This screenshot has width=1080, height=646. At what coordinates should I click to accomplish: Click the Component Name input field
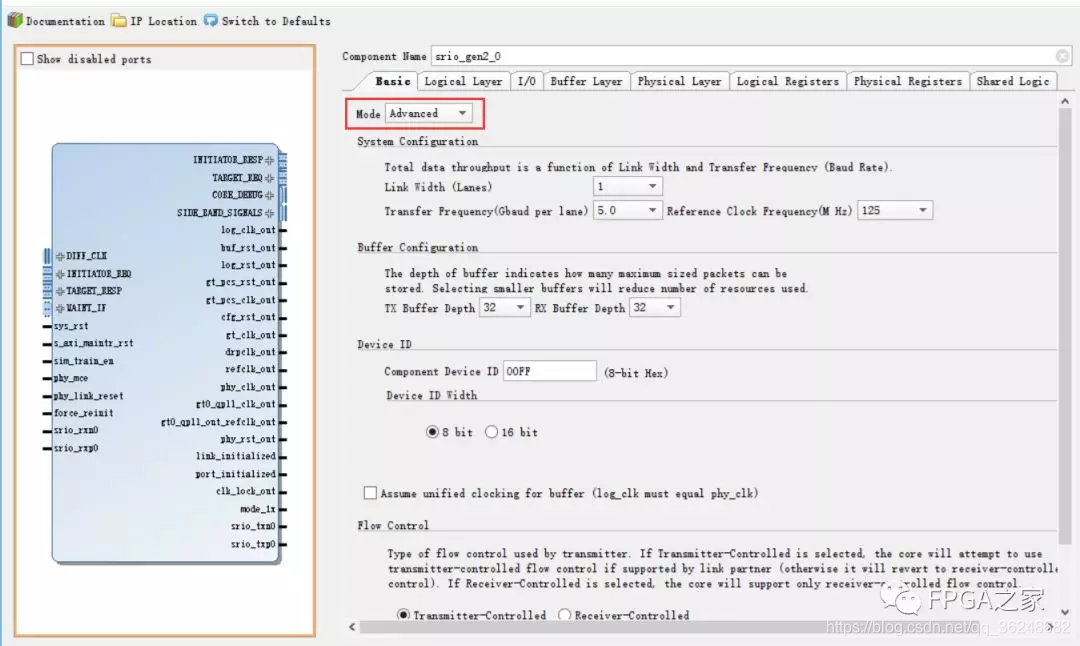(x=751, y=56)
